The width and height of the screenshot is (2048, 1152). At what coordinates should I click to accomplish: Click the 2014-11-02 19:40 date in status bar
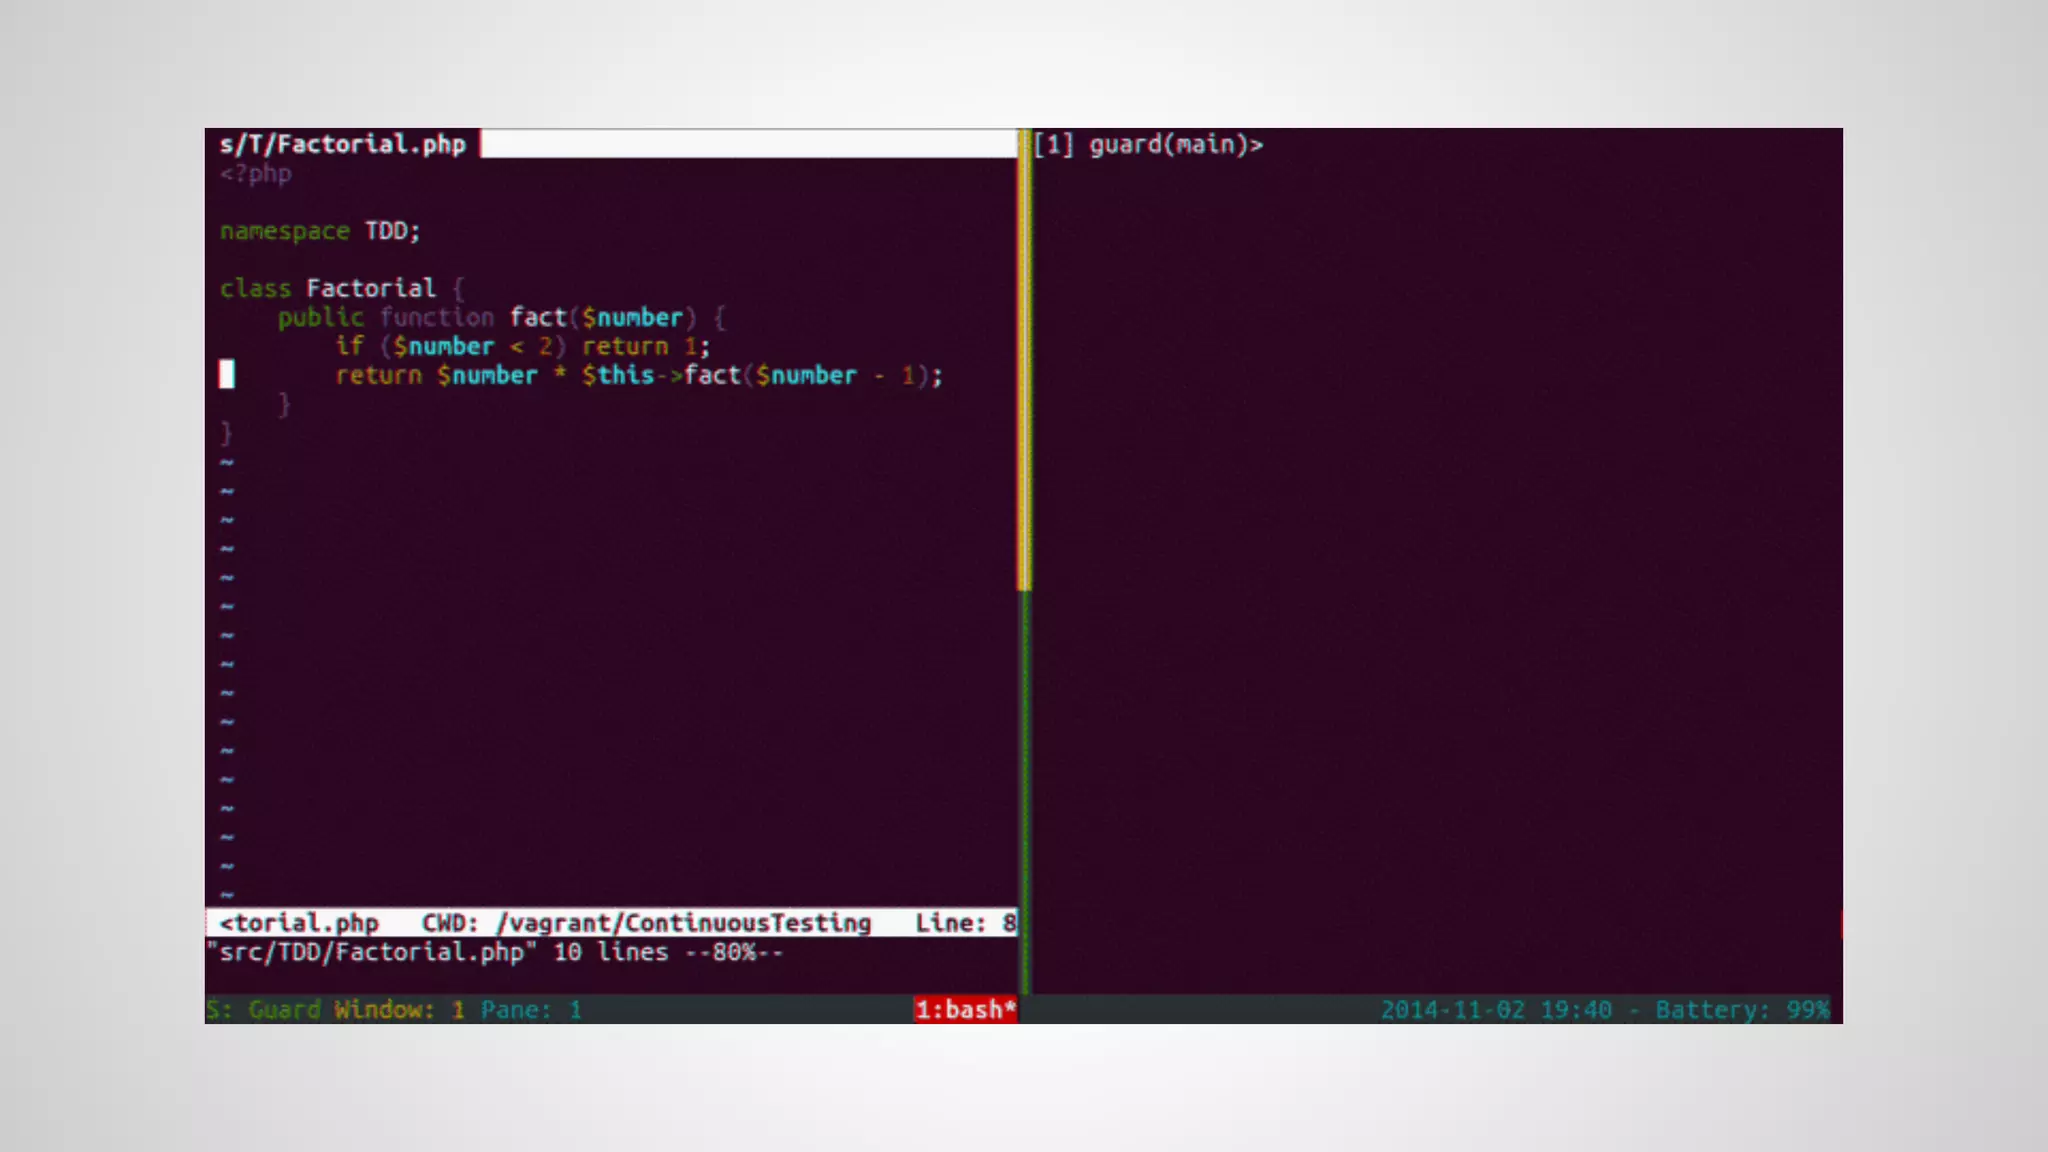tap(1496, 1010)
